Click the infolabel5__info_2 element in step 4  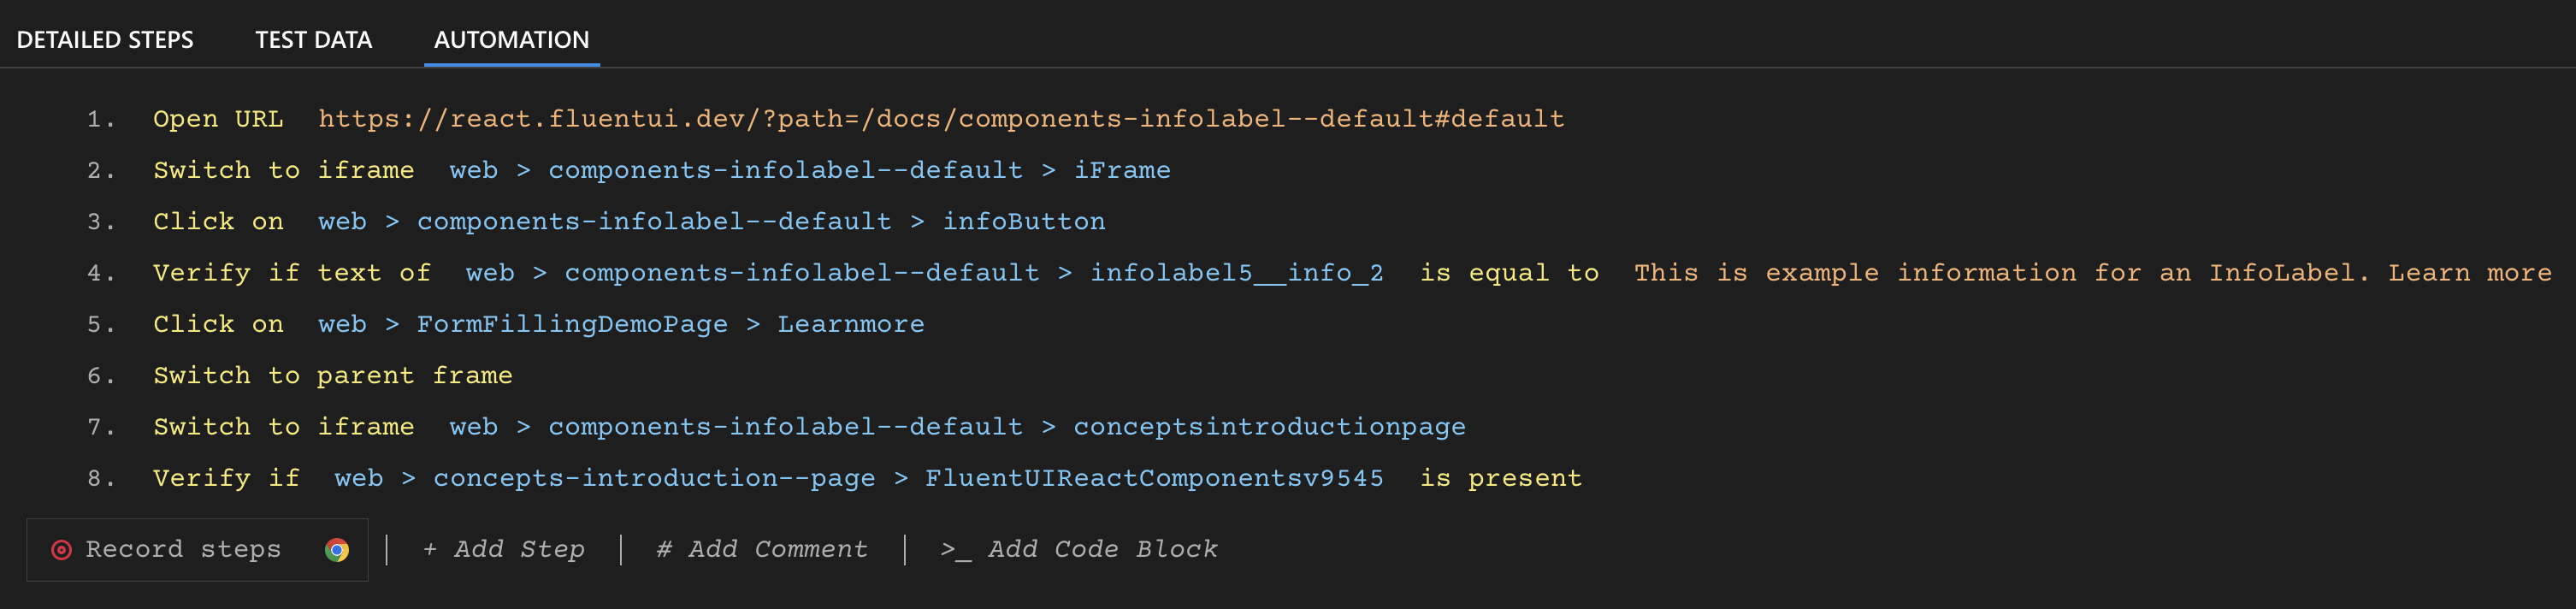tap(1236, 273)
